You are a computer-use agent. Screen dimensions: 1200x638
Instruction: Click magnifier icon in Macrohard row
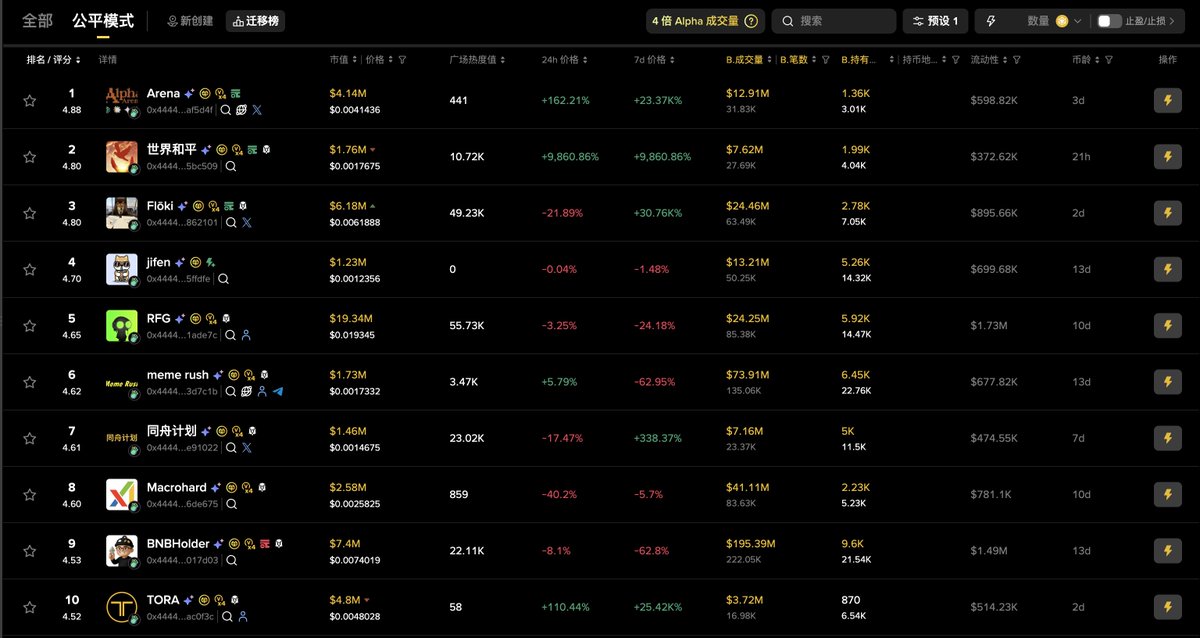coord(230,504)
